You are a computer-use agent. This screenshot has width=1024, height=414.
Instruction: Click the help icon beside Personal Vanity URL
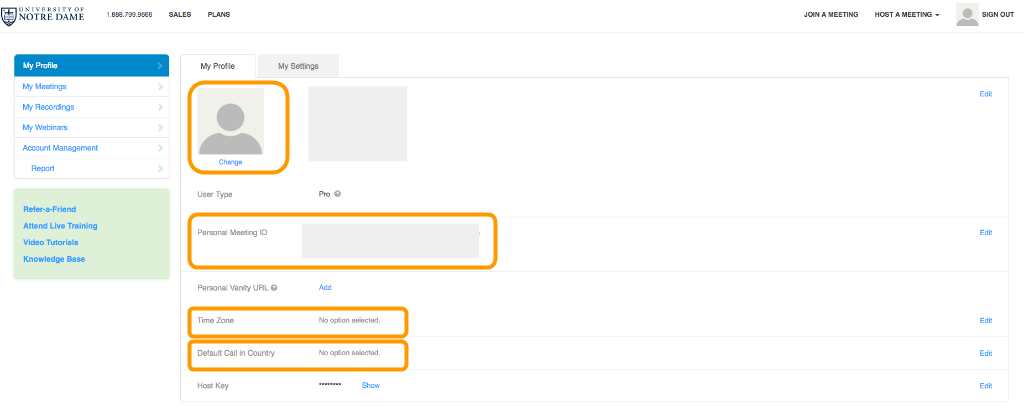coord(274,288)
